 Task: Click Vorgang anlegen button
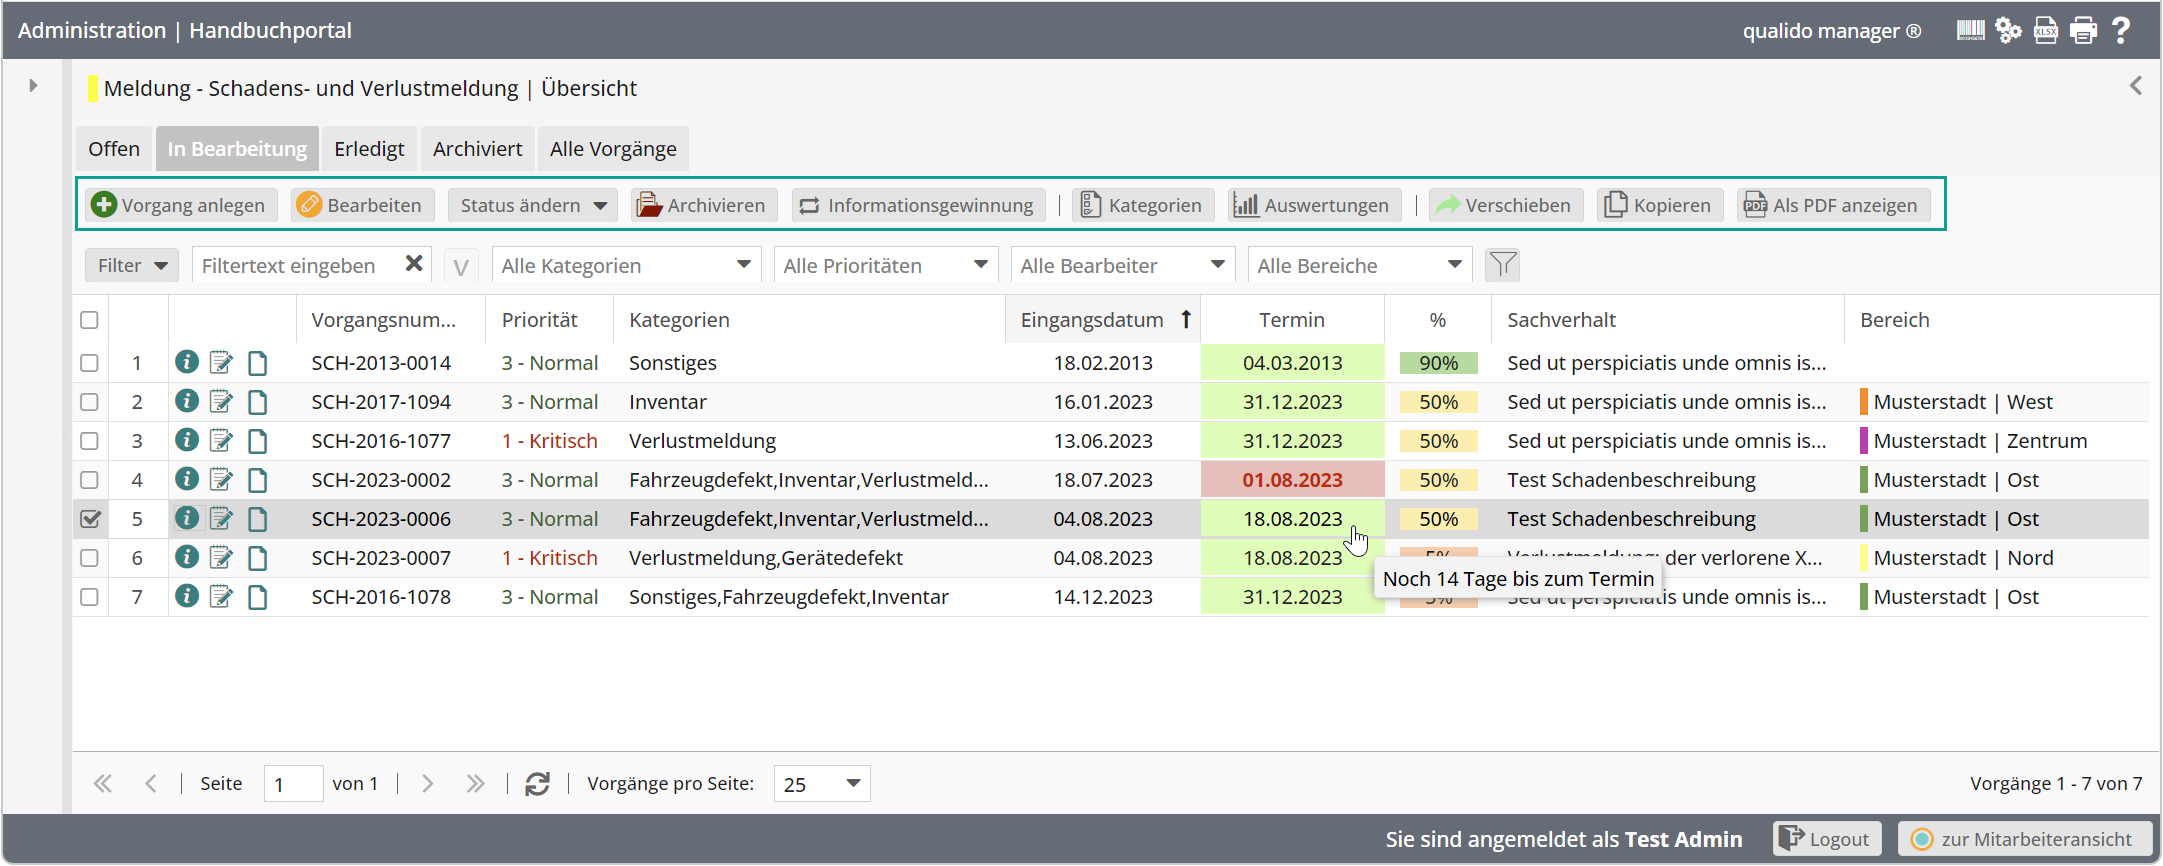(x=181, y=205)
